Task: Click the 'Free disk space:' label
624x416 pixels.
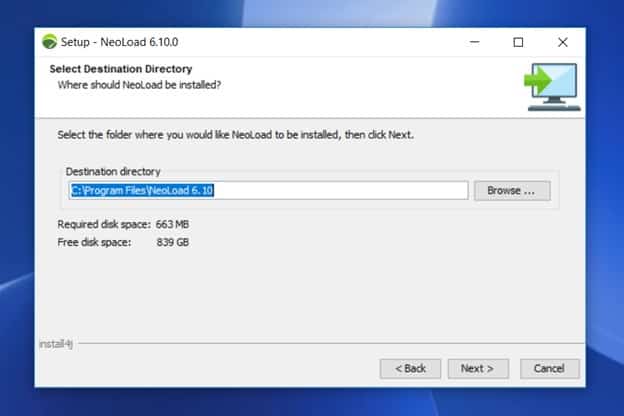Action: coord(94,242)
